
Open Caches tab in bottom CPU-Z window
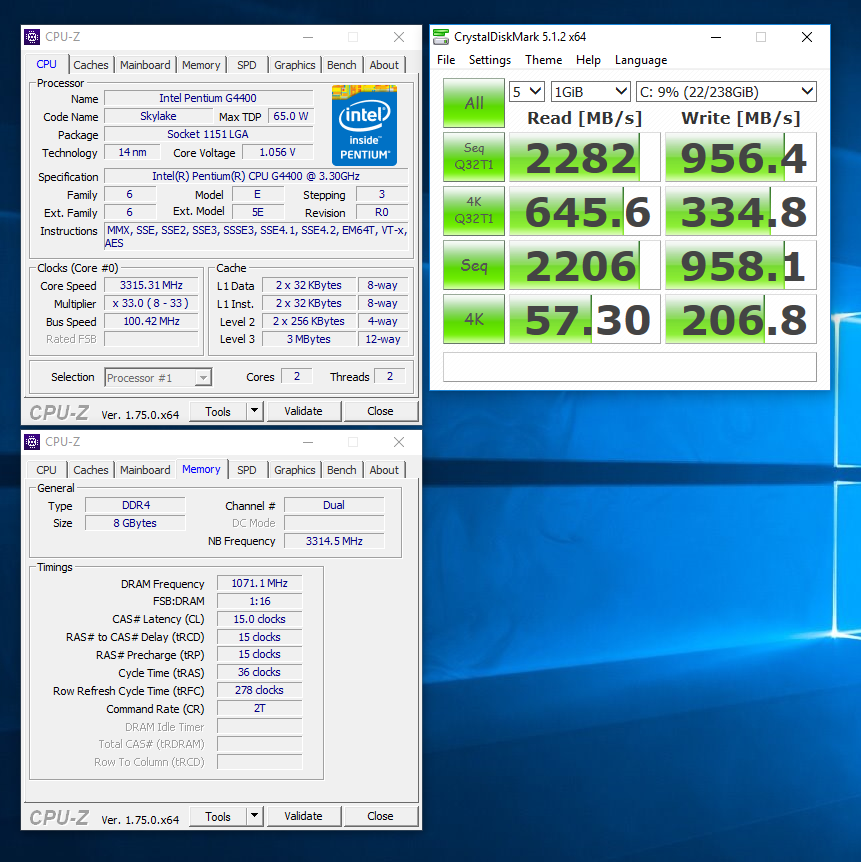(x=91, y=470)
